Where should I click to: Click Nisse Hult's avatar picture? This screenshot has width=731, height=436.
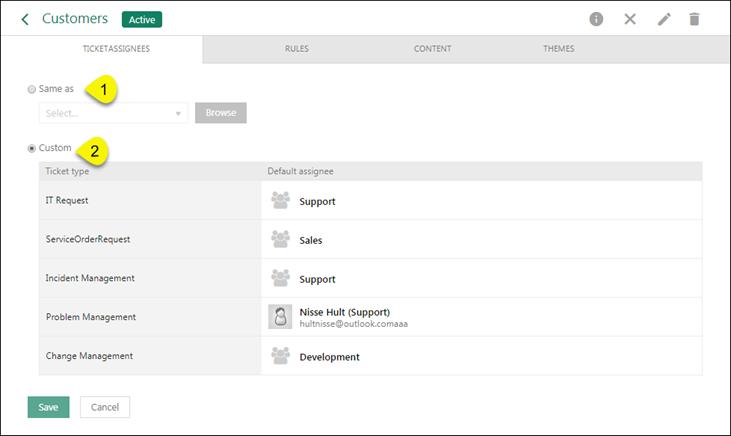(280, 317)
